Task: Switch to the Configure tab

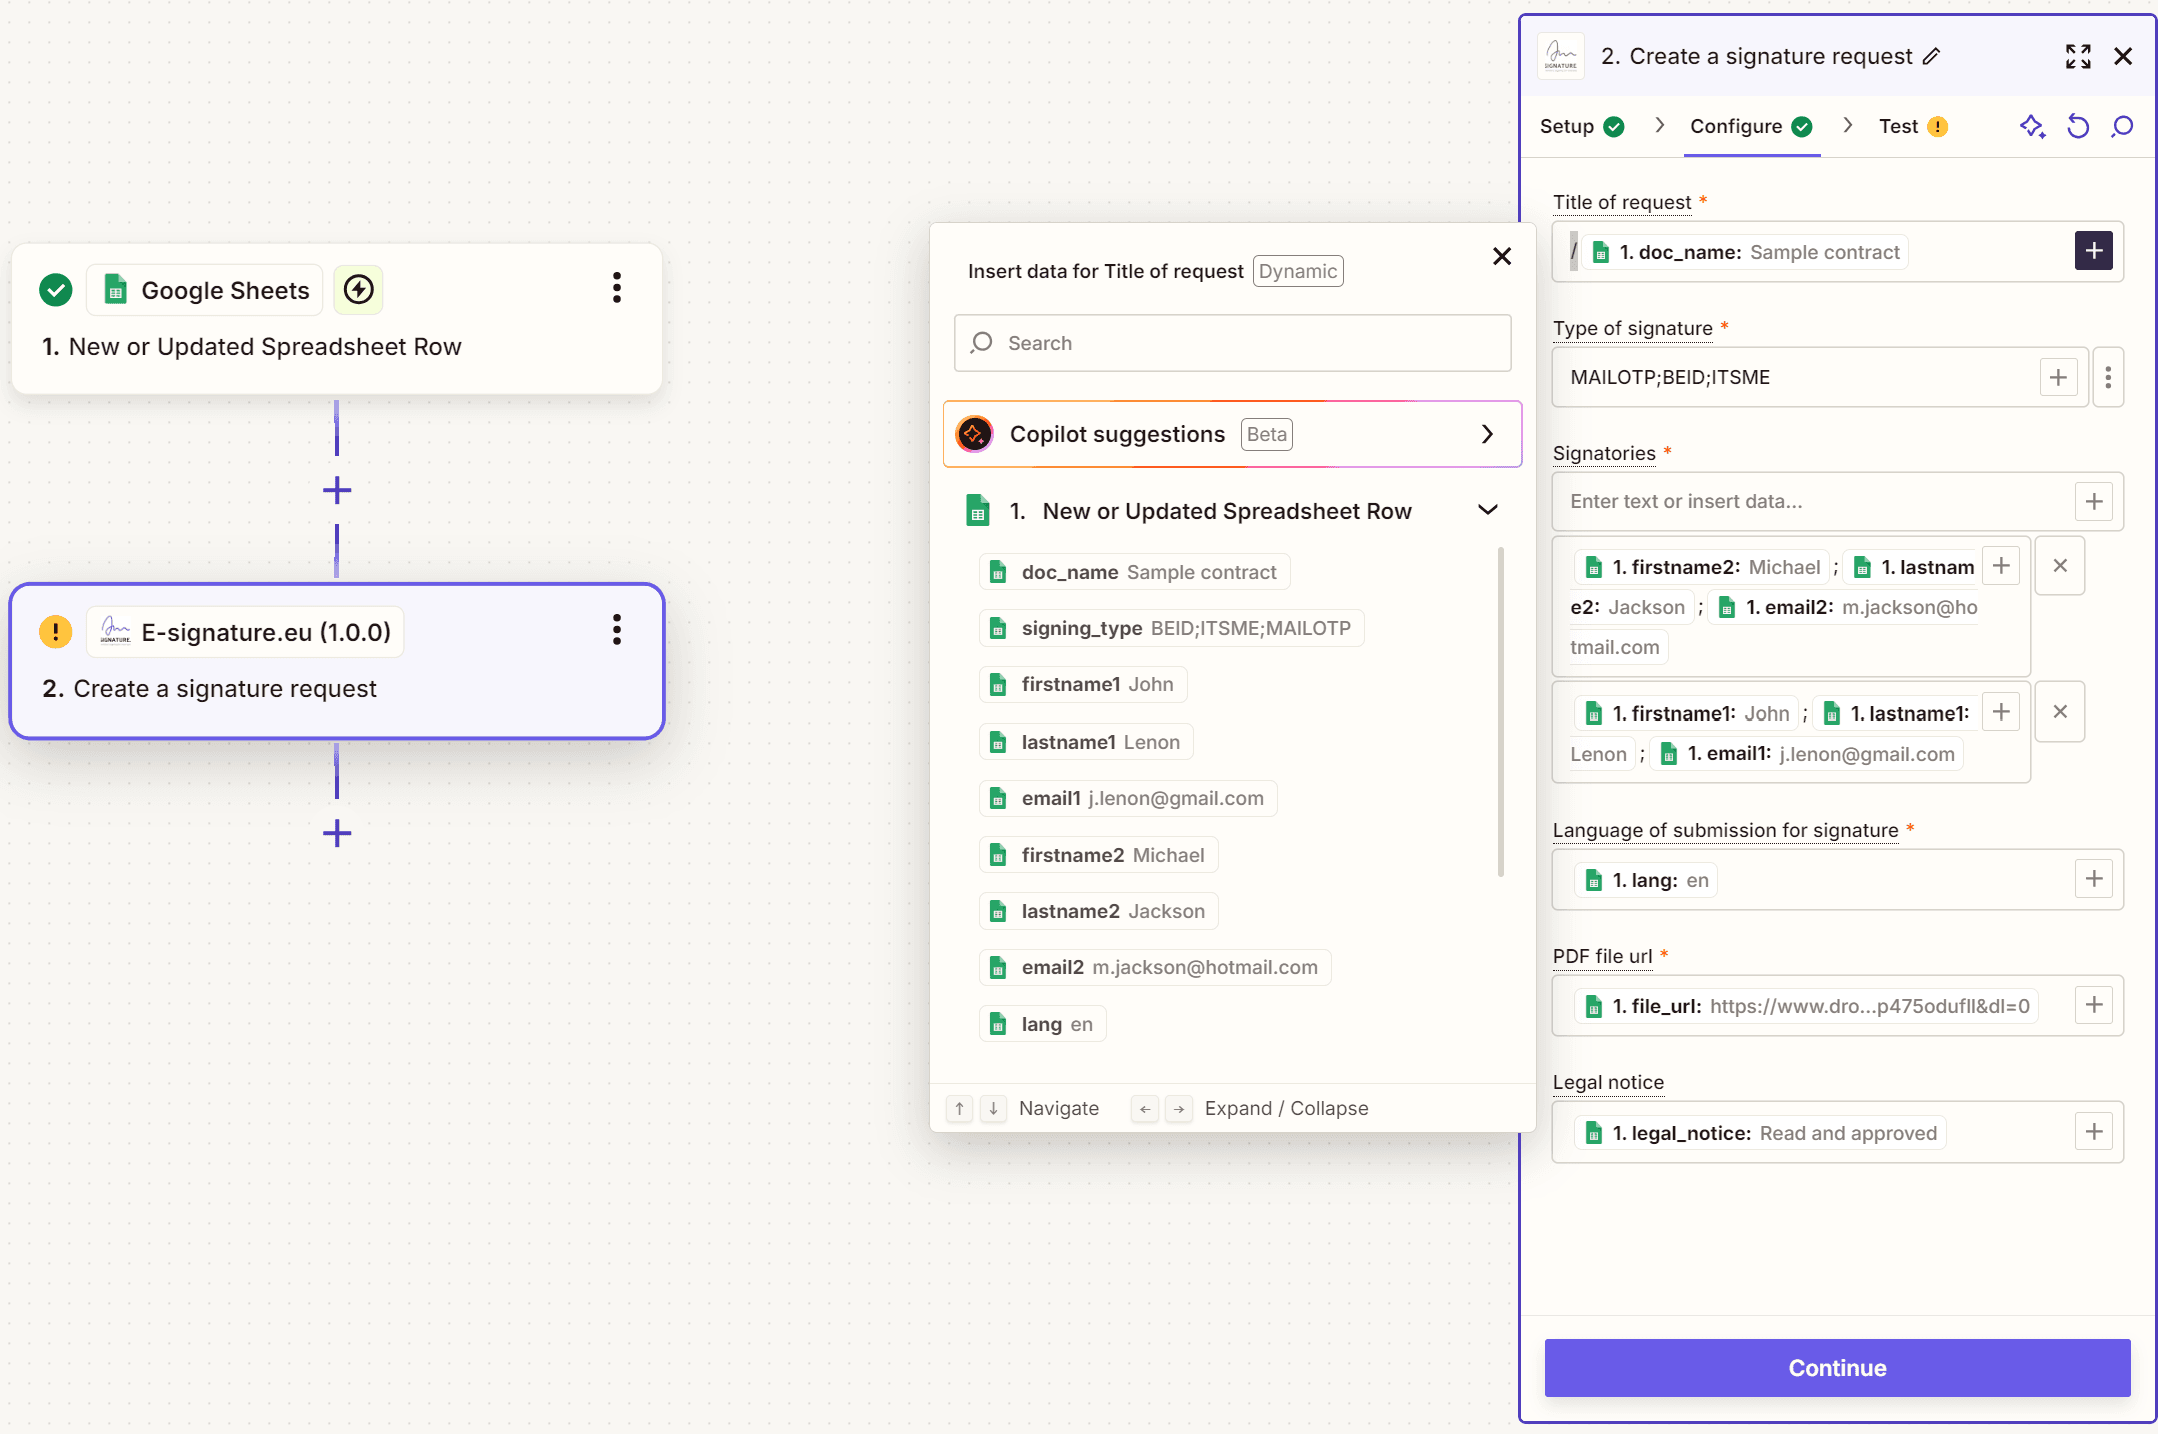Action: click(1751, 126)
